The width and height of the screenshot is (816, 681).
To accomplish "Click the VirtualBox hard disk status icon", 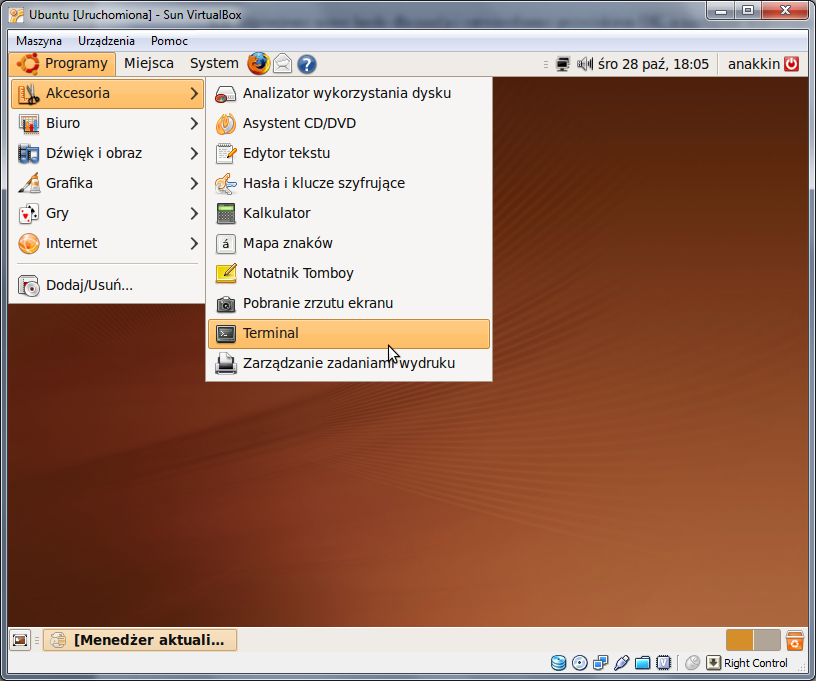I will (x=558, y=663).
